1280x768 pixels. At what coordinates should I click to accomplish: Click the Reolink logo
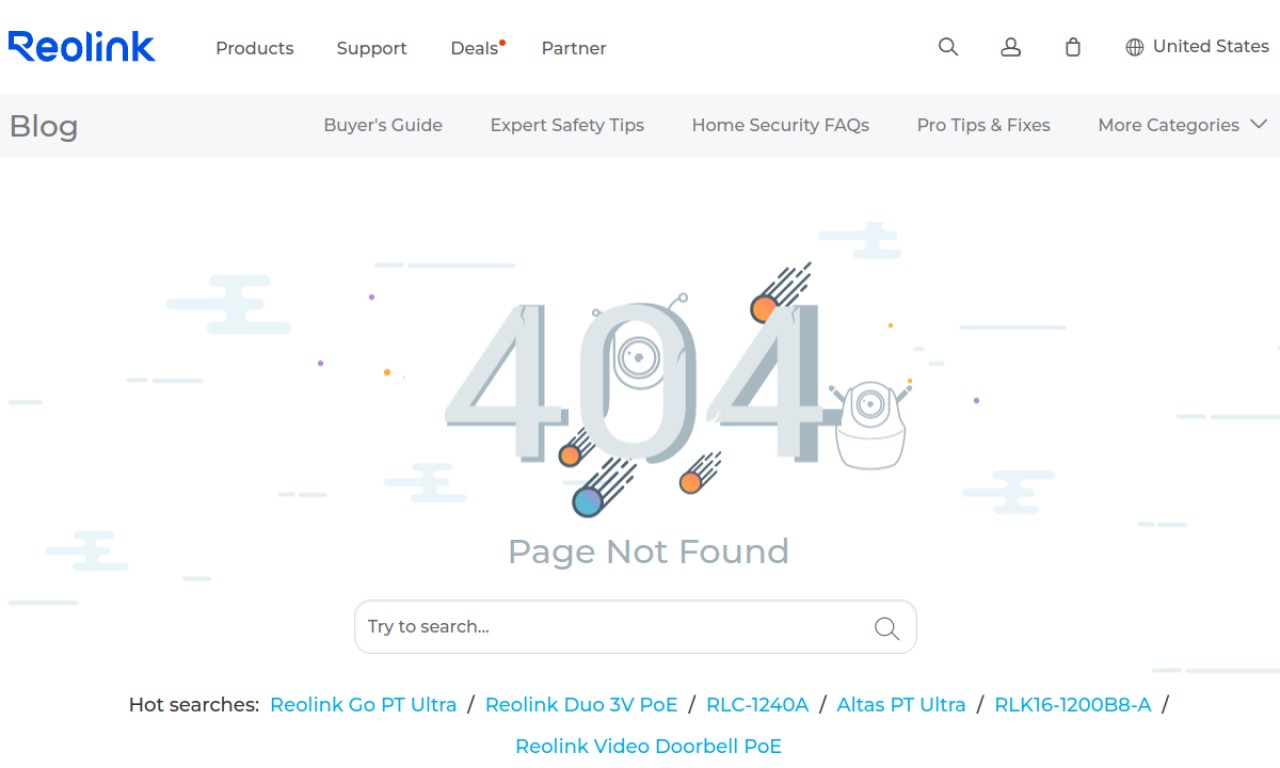pos(81,46)
